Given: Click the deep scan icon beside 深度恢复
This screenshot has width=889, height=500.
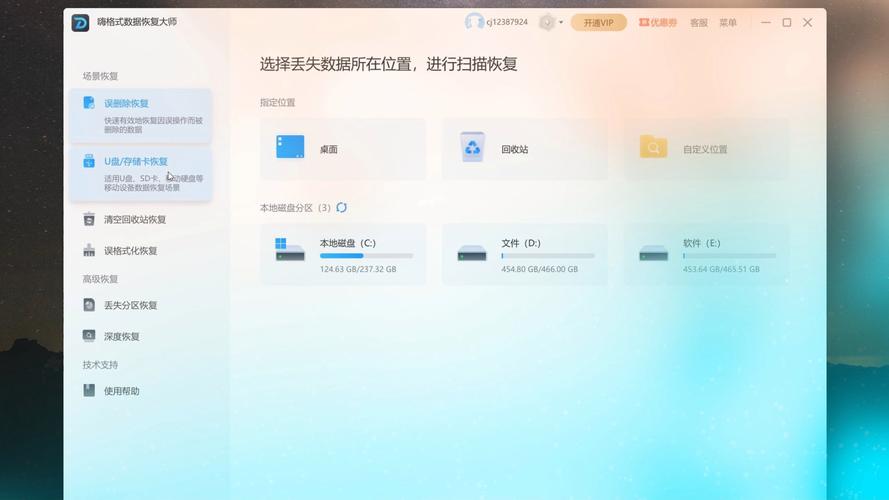Looking at the screenshot, I should tap(89, 336).
